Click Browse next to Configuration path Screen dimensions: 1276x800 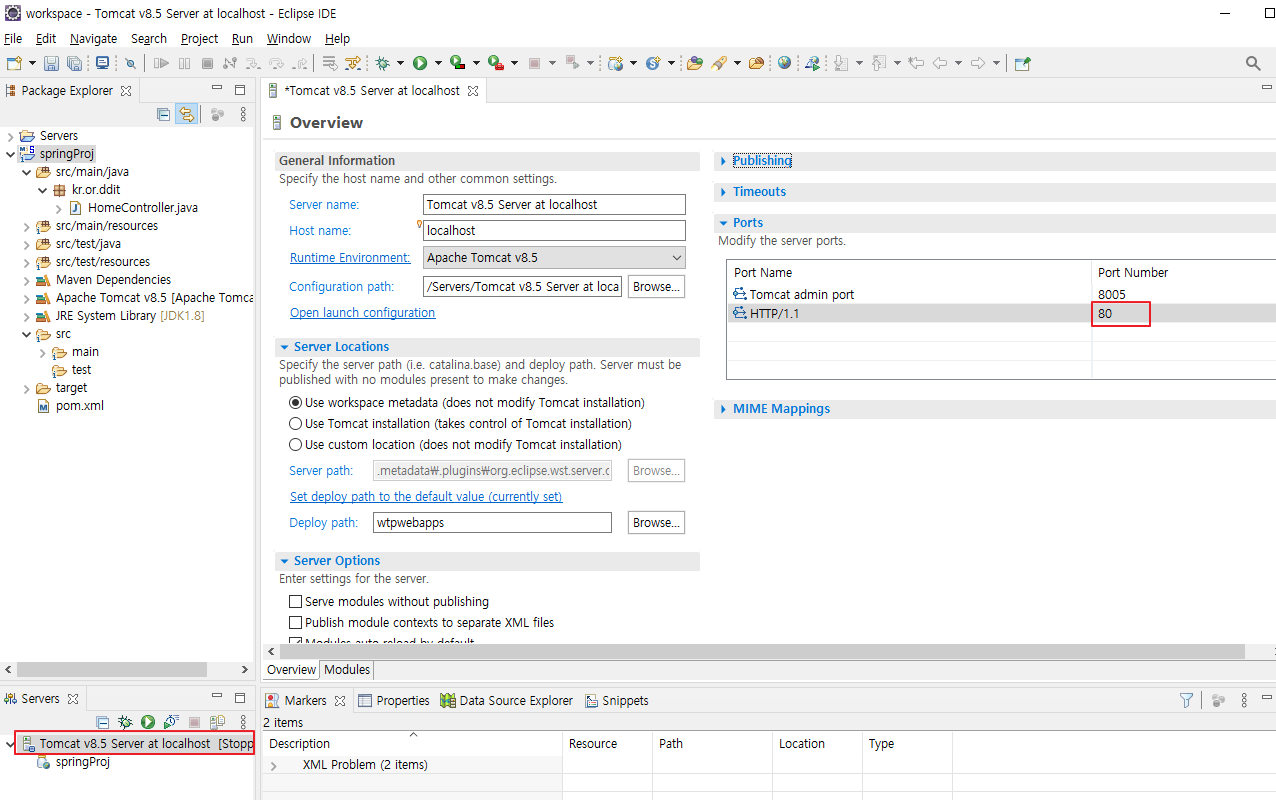tap(656, 287)
